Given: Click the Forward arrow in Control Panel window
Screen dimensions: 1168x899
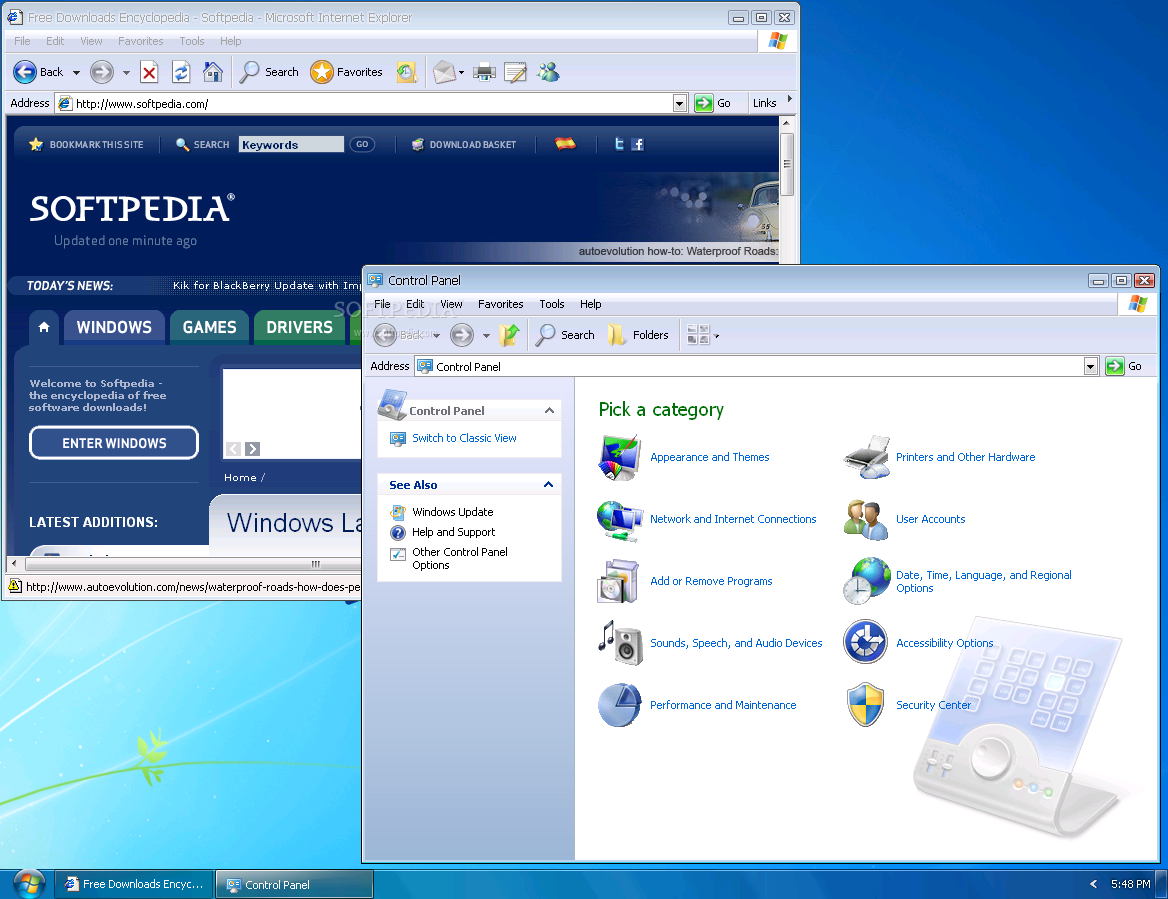Looking at the screenshot, I should click(x=462, y=335).
